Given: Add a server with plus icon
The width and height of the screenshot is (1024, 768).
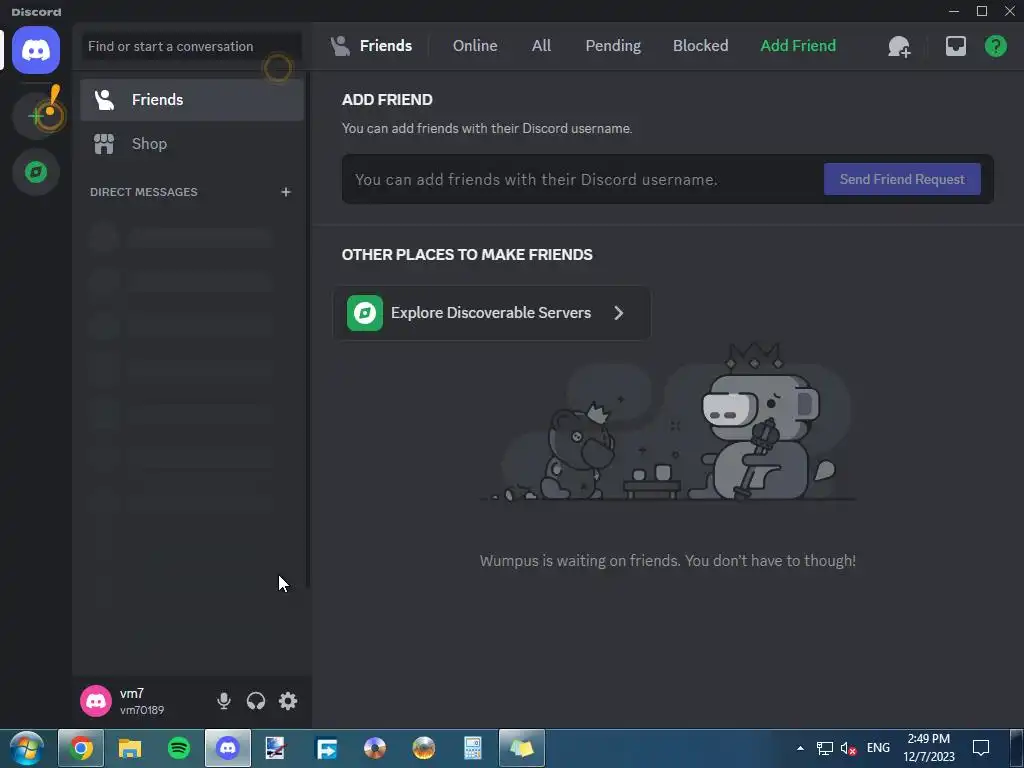Looking at the screenshot, I should [x=36, y=116].
